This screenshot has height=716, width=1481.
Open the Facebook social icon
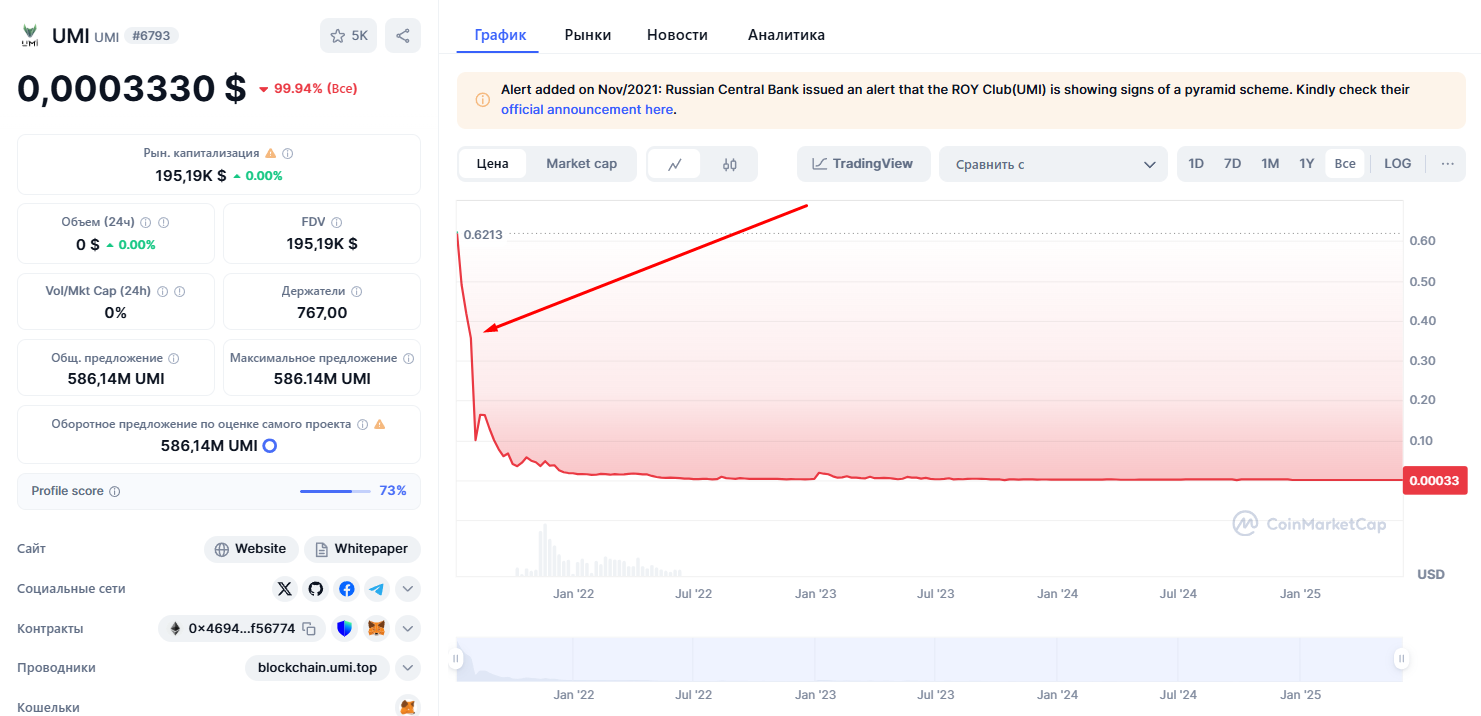click(x=346, y=589)
